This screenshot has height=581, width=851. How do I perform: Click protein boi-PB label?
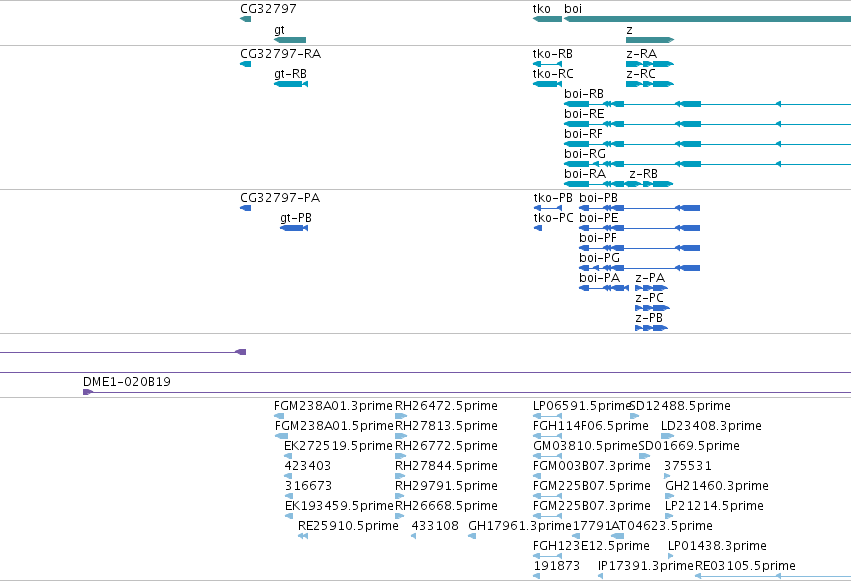click(598, 198)
